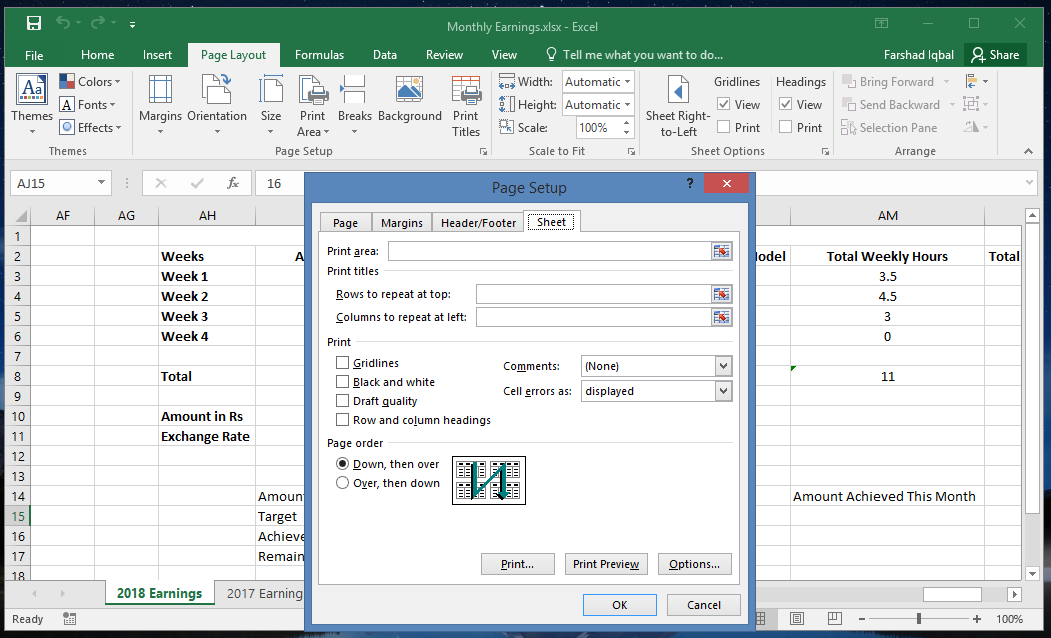Click the Print Preview button
This screenshot has height=638, width=1051.
606,563
